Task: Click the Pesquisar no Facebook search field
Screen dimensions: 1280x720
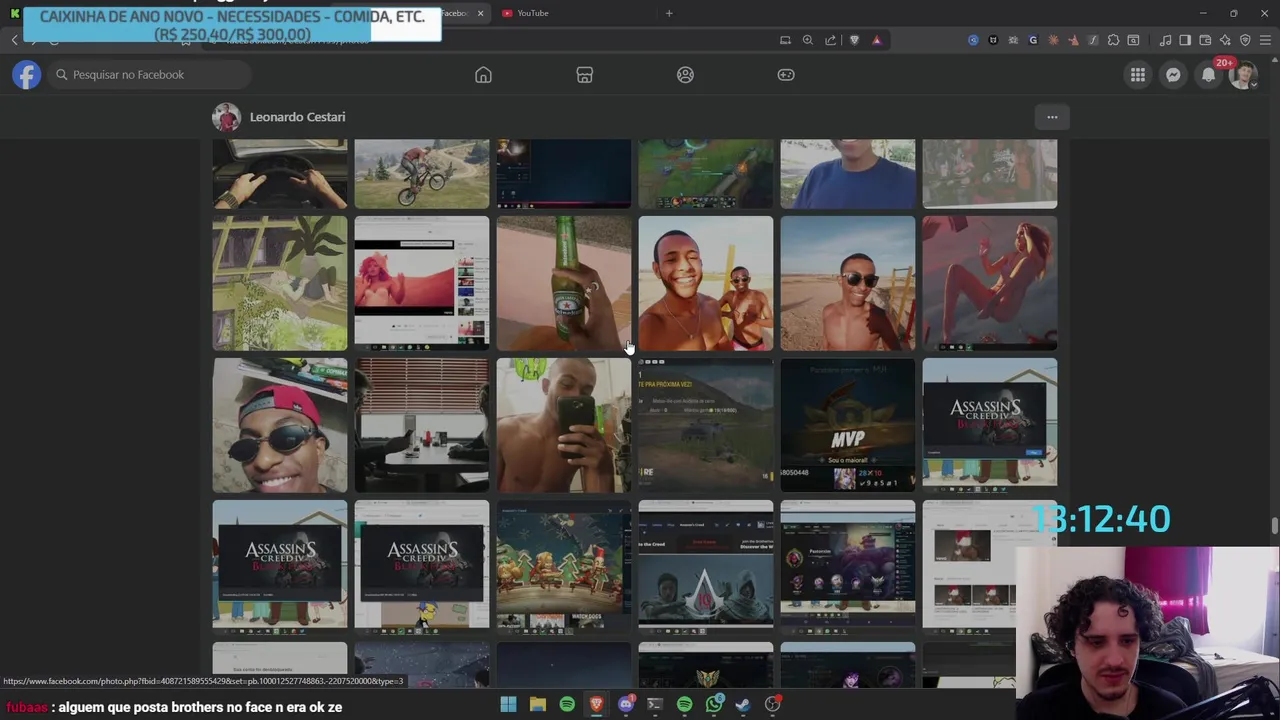Action: [150, 75]
